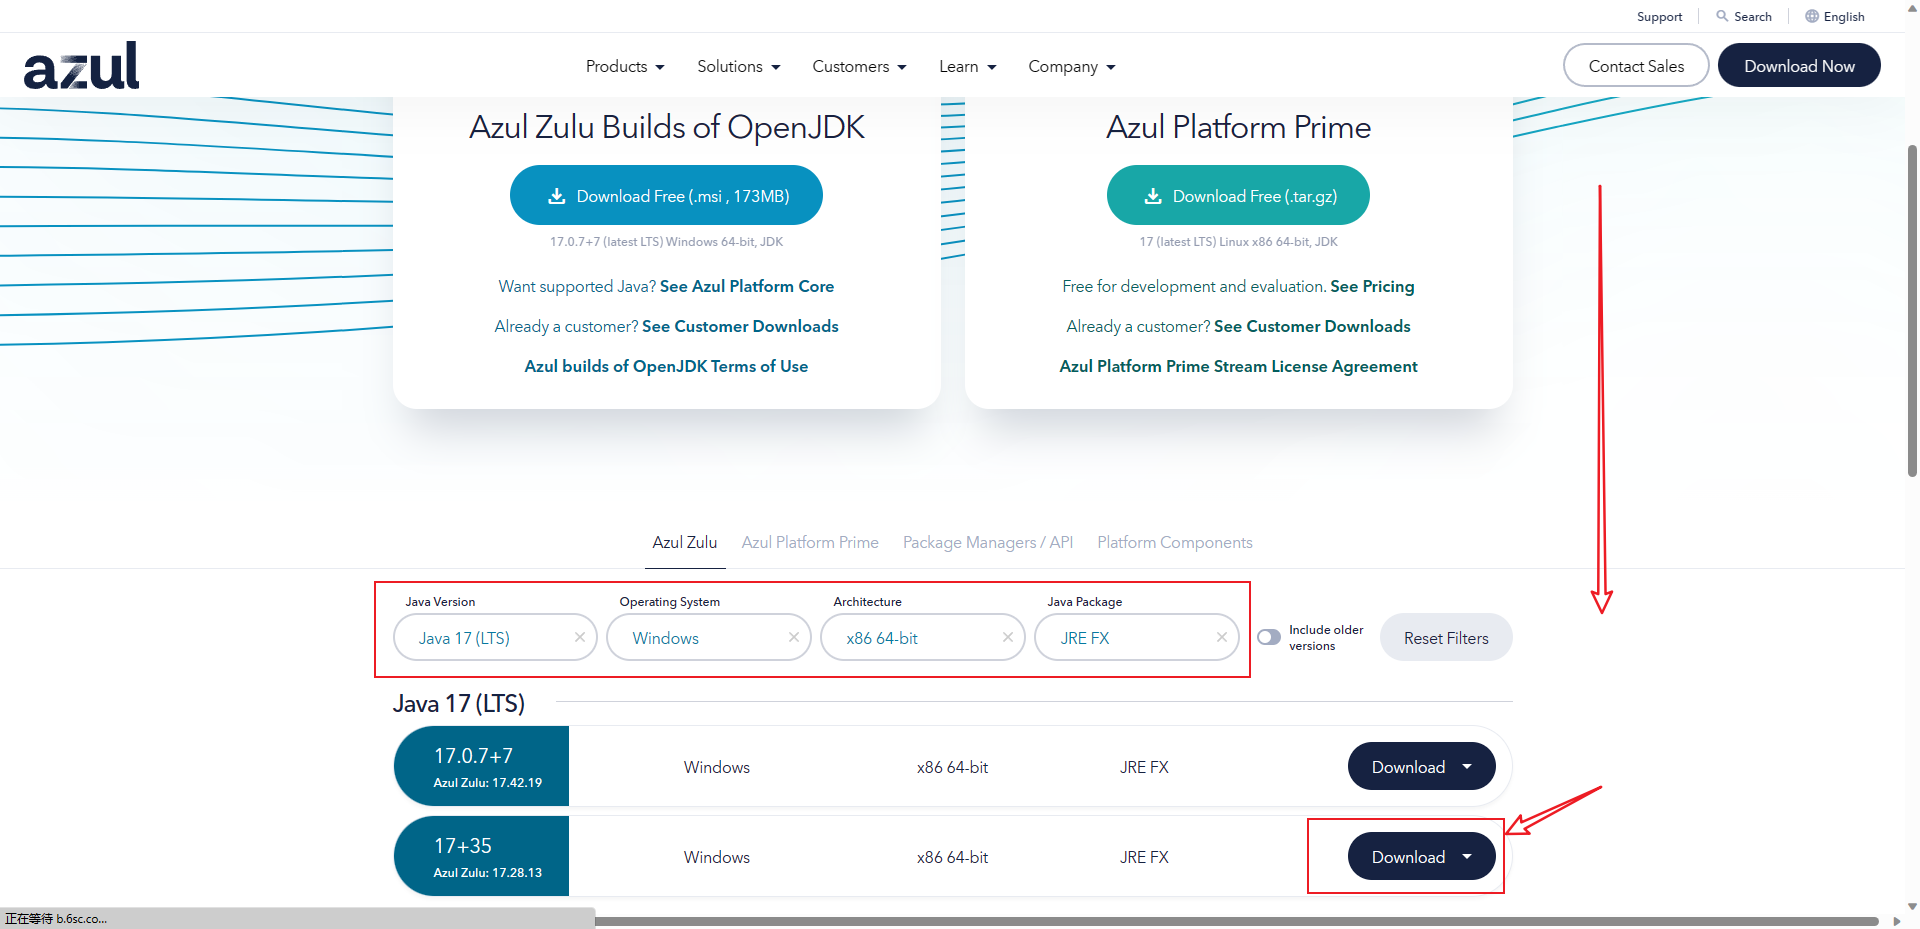Switch to Azul Platform Prime tab
The height and width of the screenshot is (929, 1920).
click(x=810, y=542)
